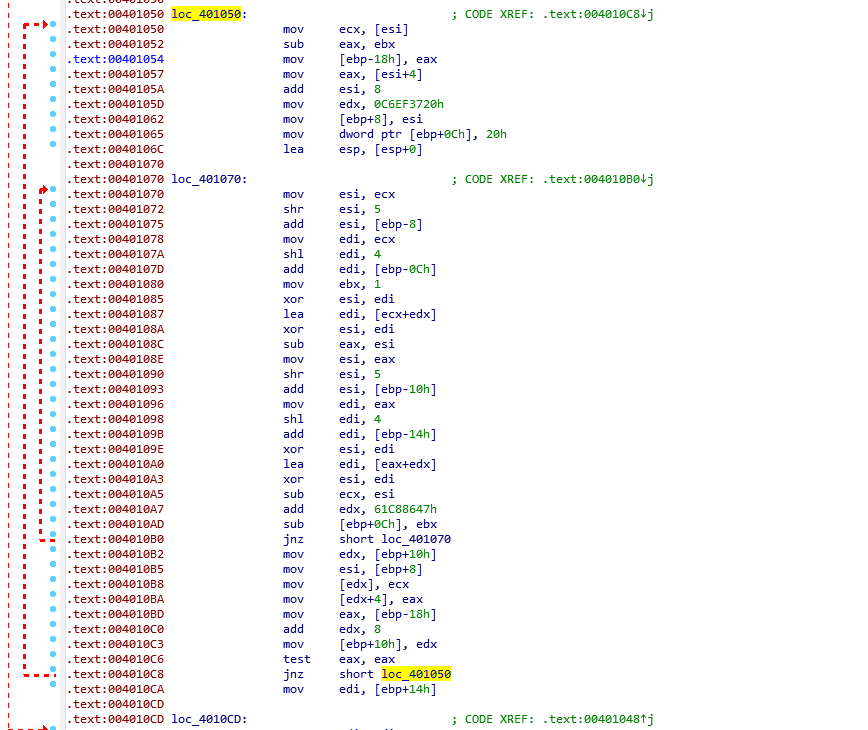Click address .text:00401052
This screenshot has width=868, height=730.
coord(115,44)
